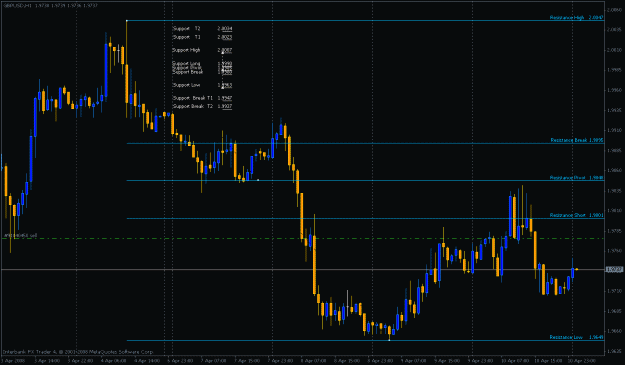Click the Resistance Low level label
The width and height of the screenshot is (625, 365).
click(576, 337)
